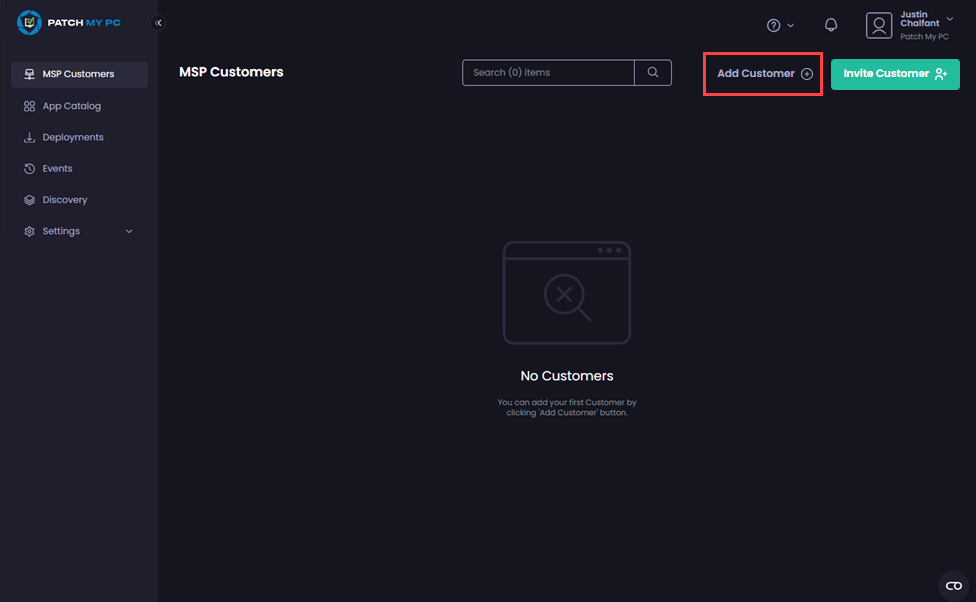This screenshot has height=602, width=976.
Task: Collapse the sidebar with the arrow
Action: [x=158, y=22]
